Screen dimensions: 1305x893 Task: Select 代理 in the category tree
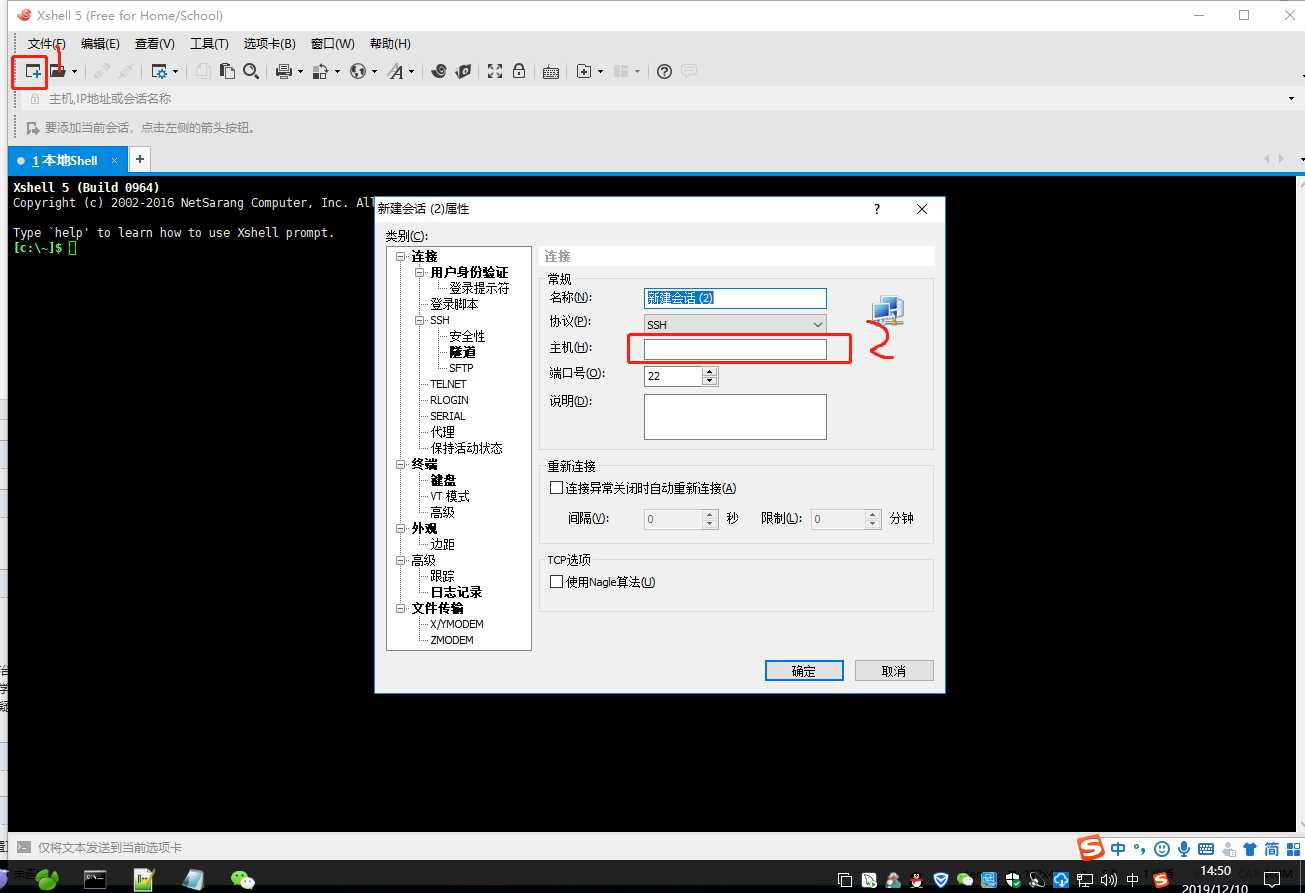click(x=443, y=432)
